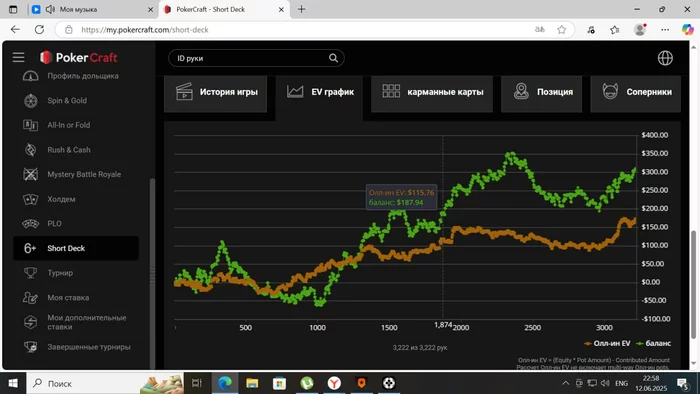Switch to EV график tab
Viewport: 700px width, 394px height.
point(319,93)
